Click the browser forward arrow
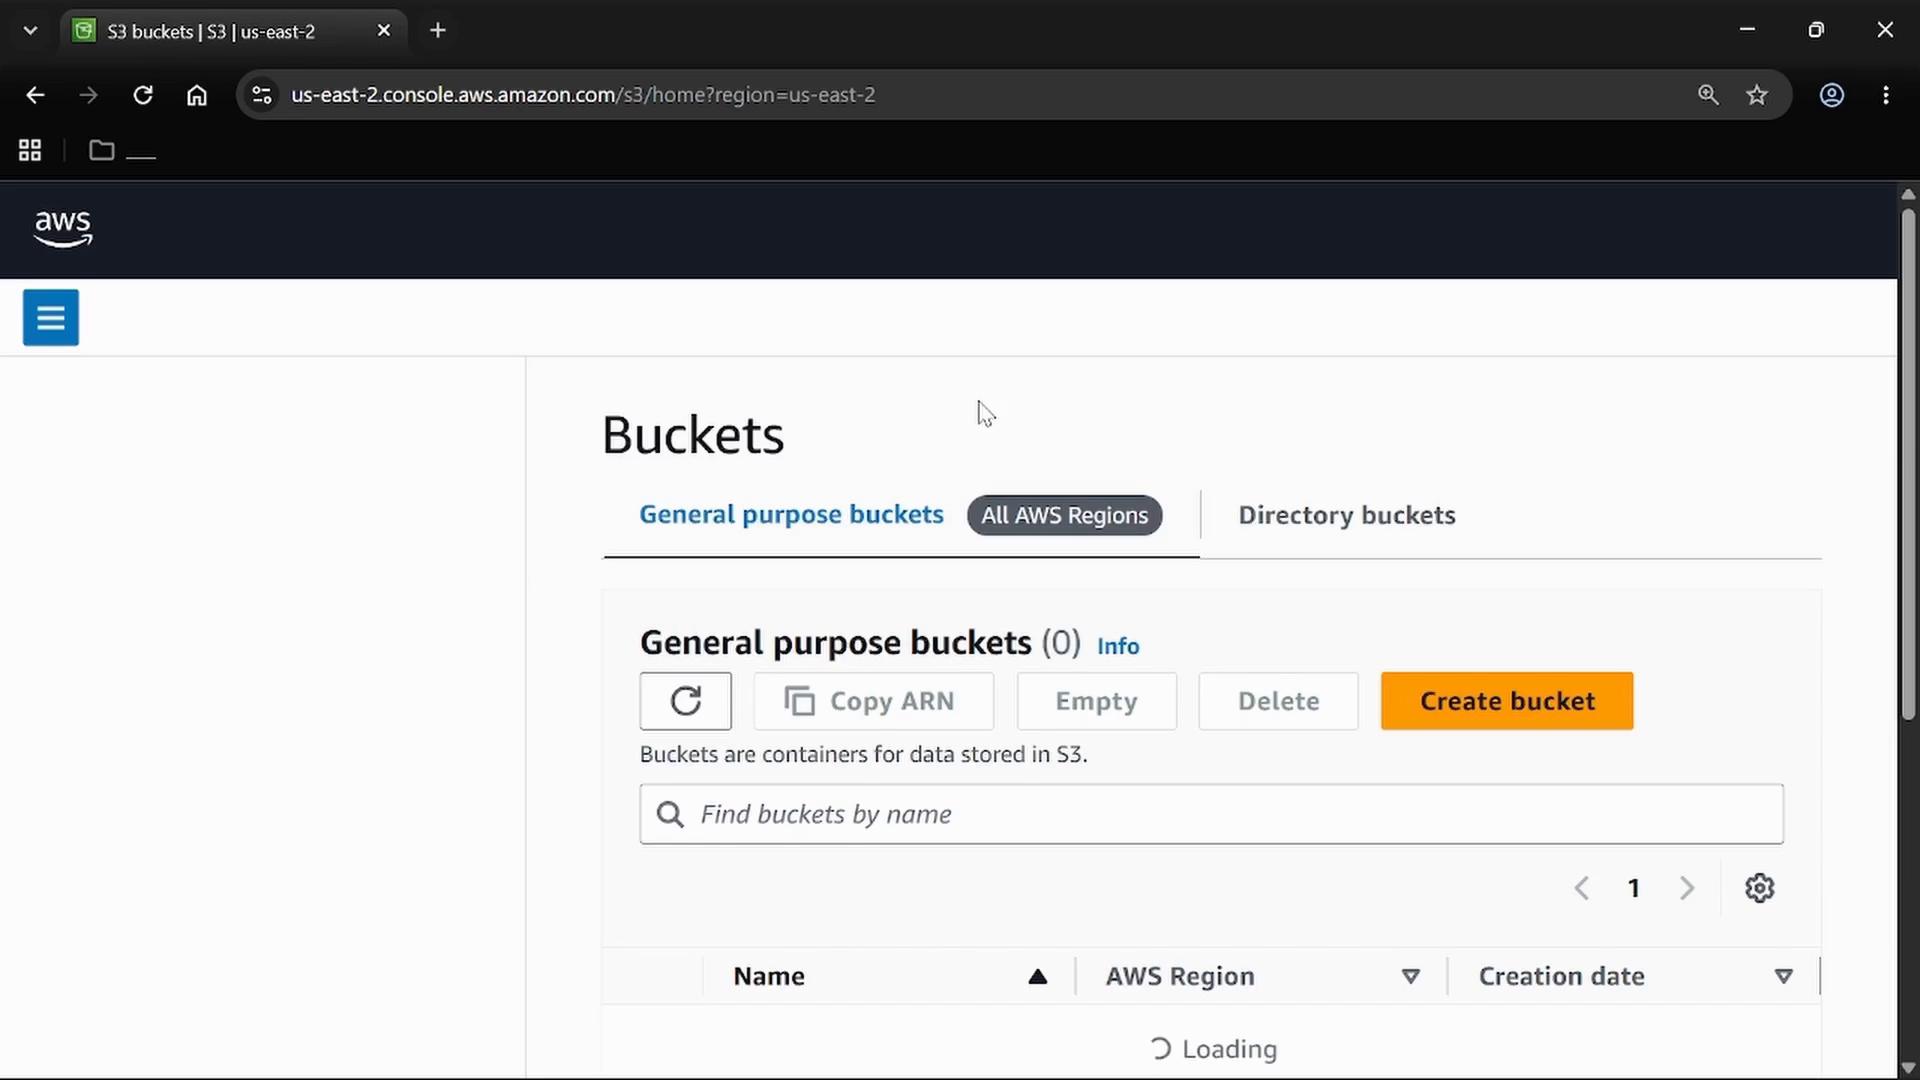This screenshot has width=1920, height=1080. [88, 95]
